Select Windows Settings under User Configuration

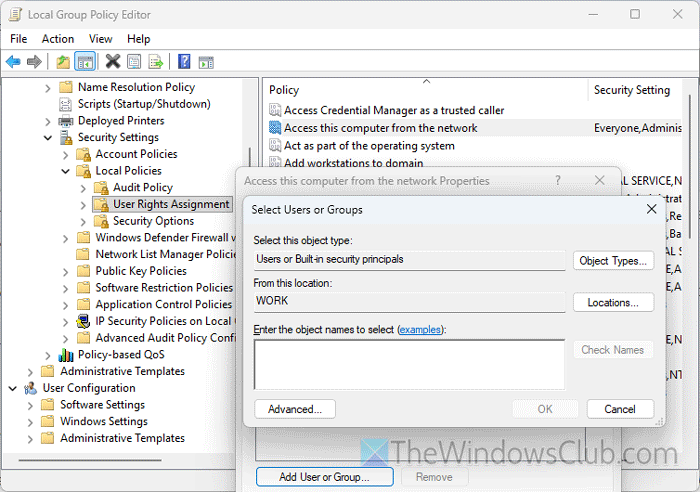(104, 421)
